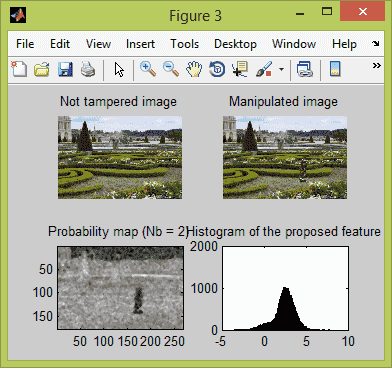The image size is (392, 368).
Task: Click the MATLAB logo in title bar
Action: [x=18, y=15]
